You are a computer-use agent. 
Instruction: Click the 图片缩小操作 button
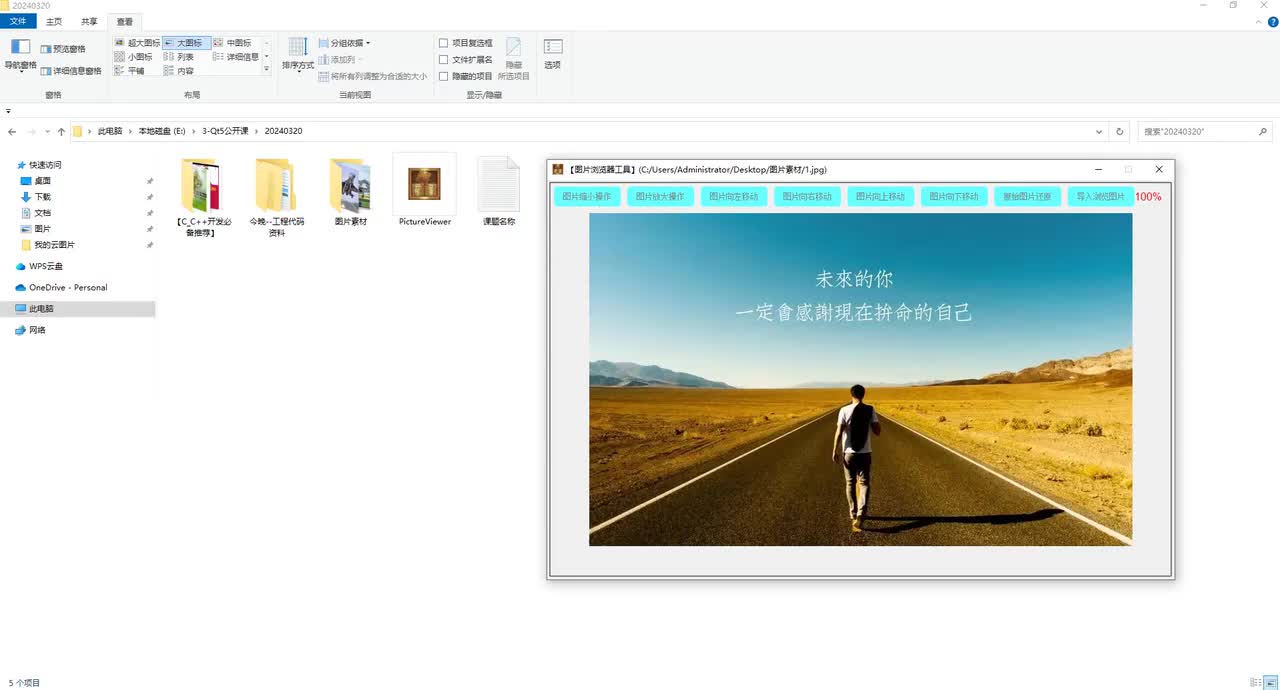587,197
